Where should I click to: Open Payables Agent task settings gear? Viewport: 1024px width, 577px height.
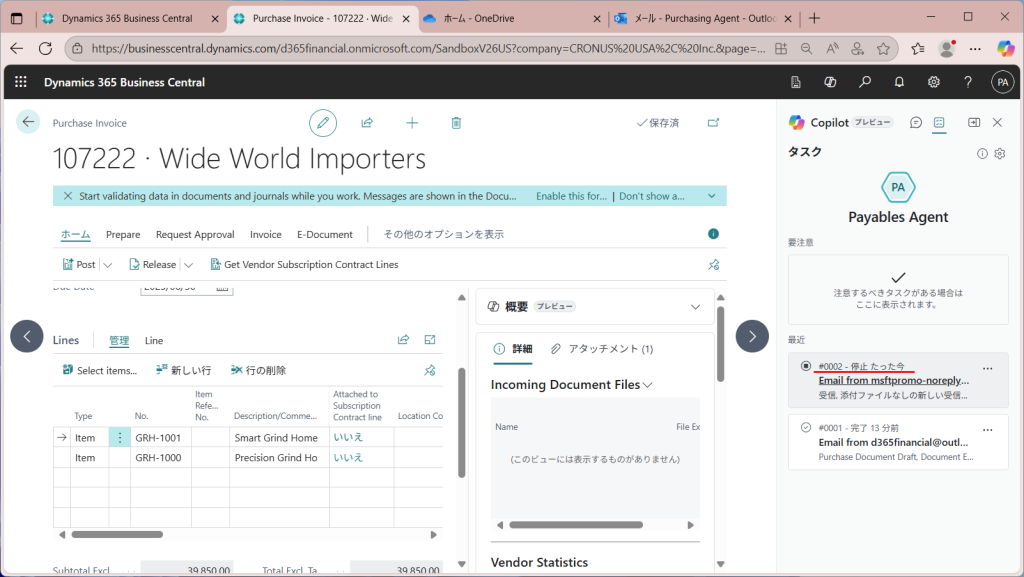pos(1000,153)
